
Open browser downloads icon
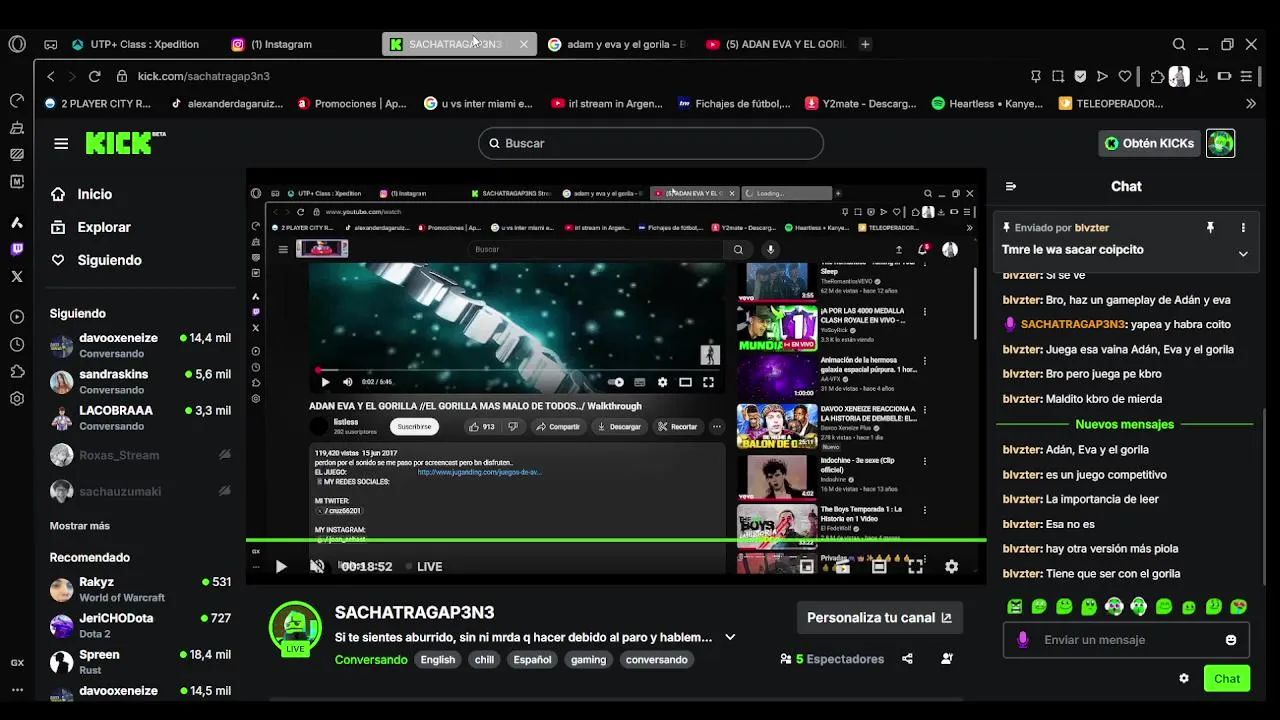click(x=1201, y=76)
